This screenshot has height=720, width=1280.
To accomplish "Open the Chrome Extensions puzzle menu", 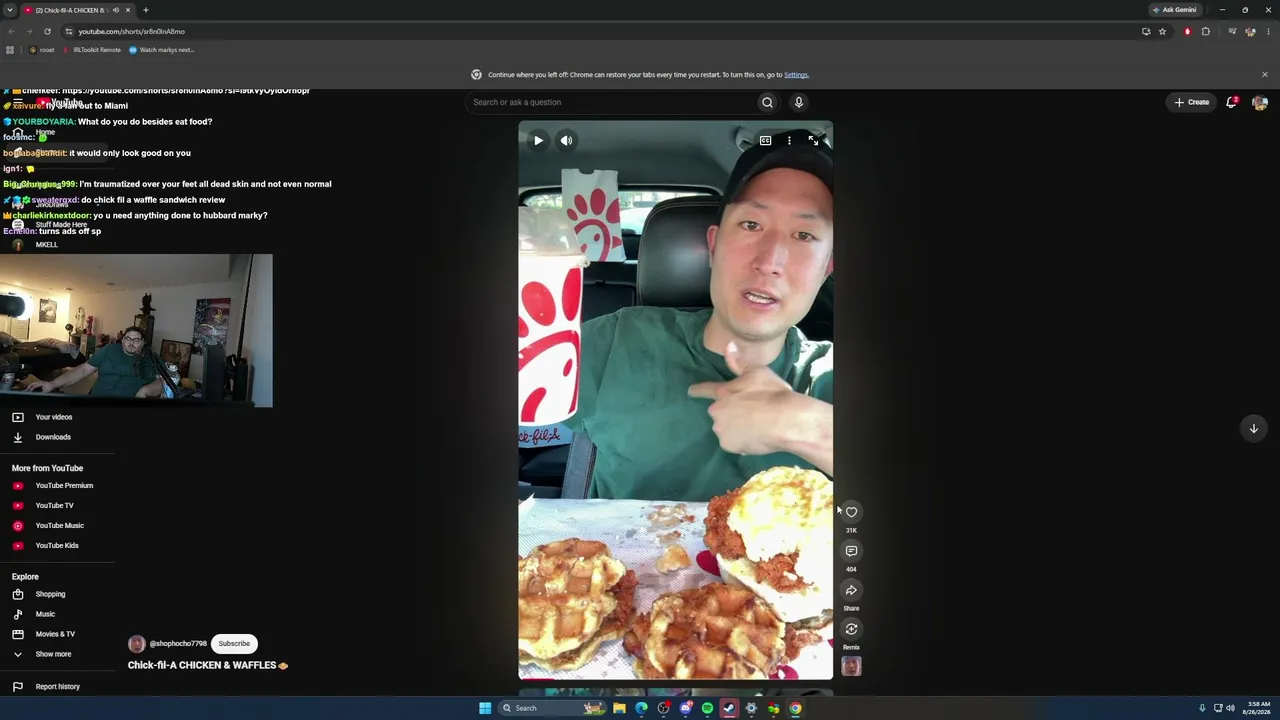I will point(1205,31).
